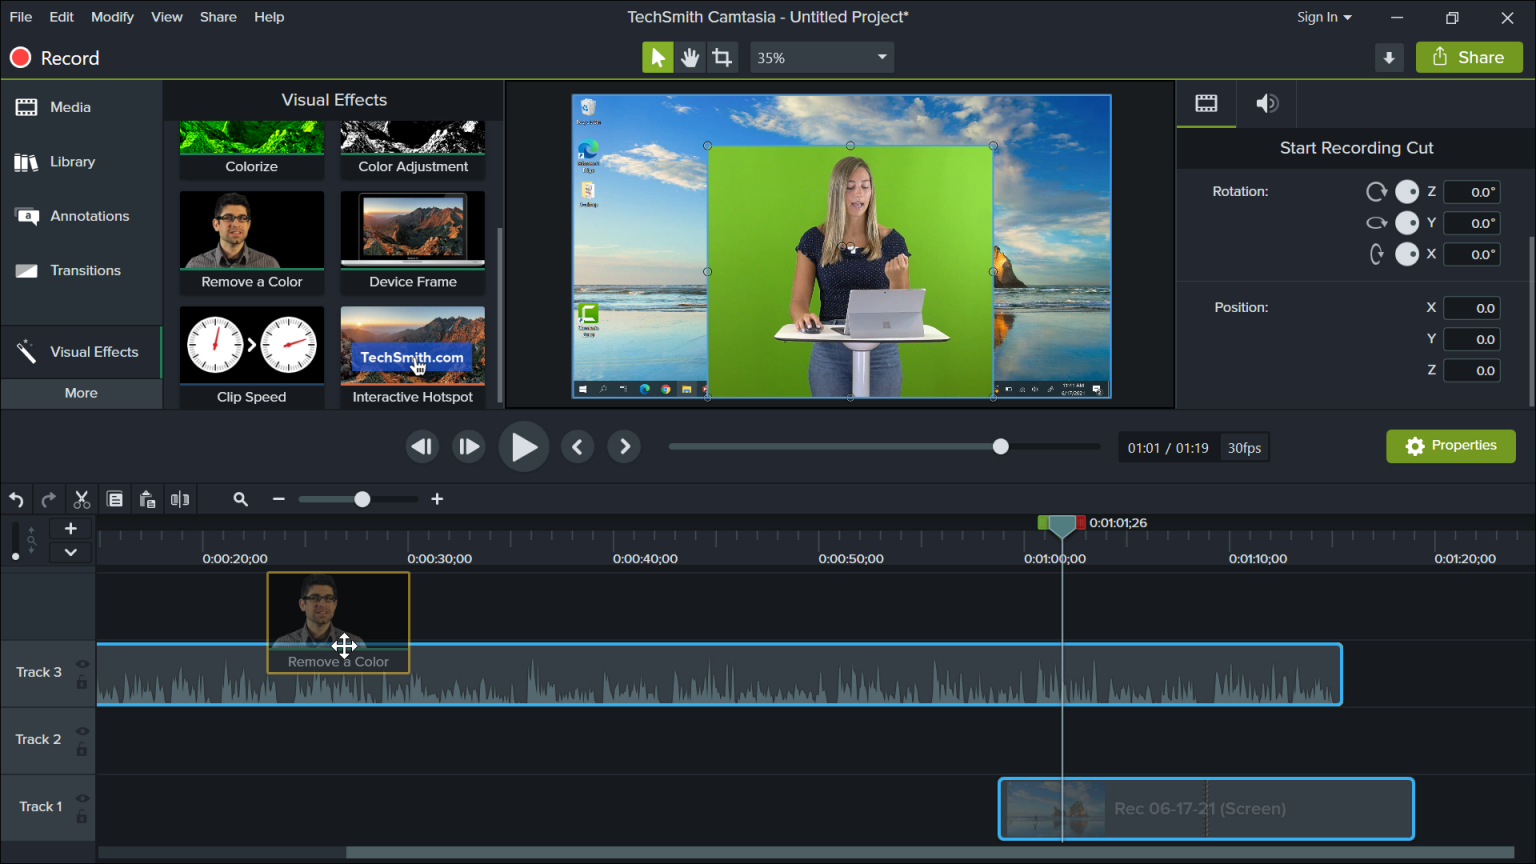Open the Clip Speed effect
The image size is (1536, 864).
click(251, 345)
